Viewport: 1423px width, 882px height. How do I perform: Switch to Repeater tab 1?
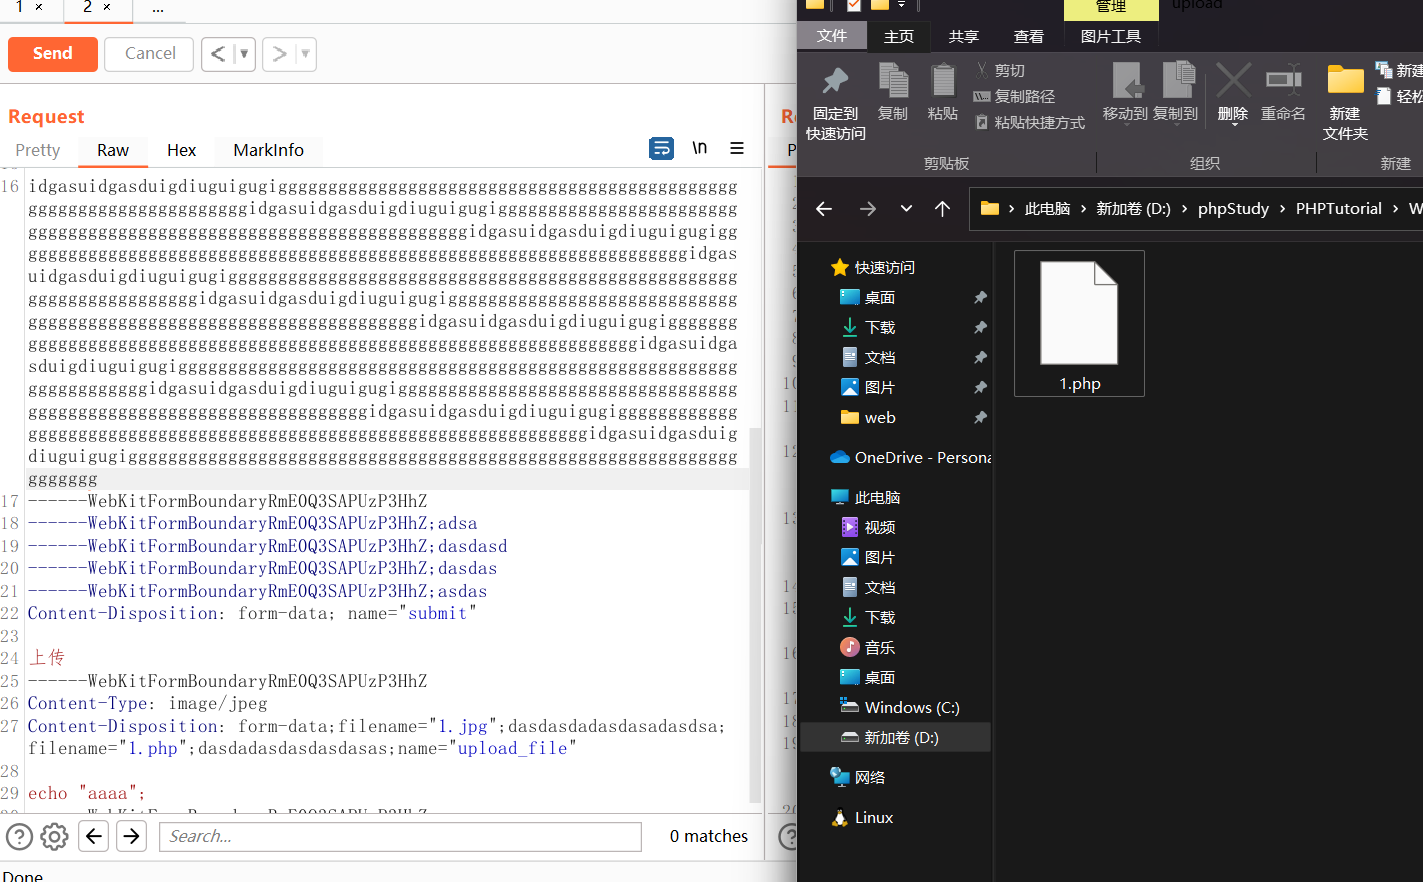19,7
